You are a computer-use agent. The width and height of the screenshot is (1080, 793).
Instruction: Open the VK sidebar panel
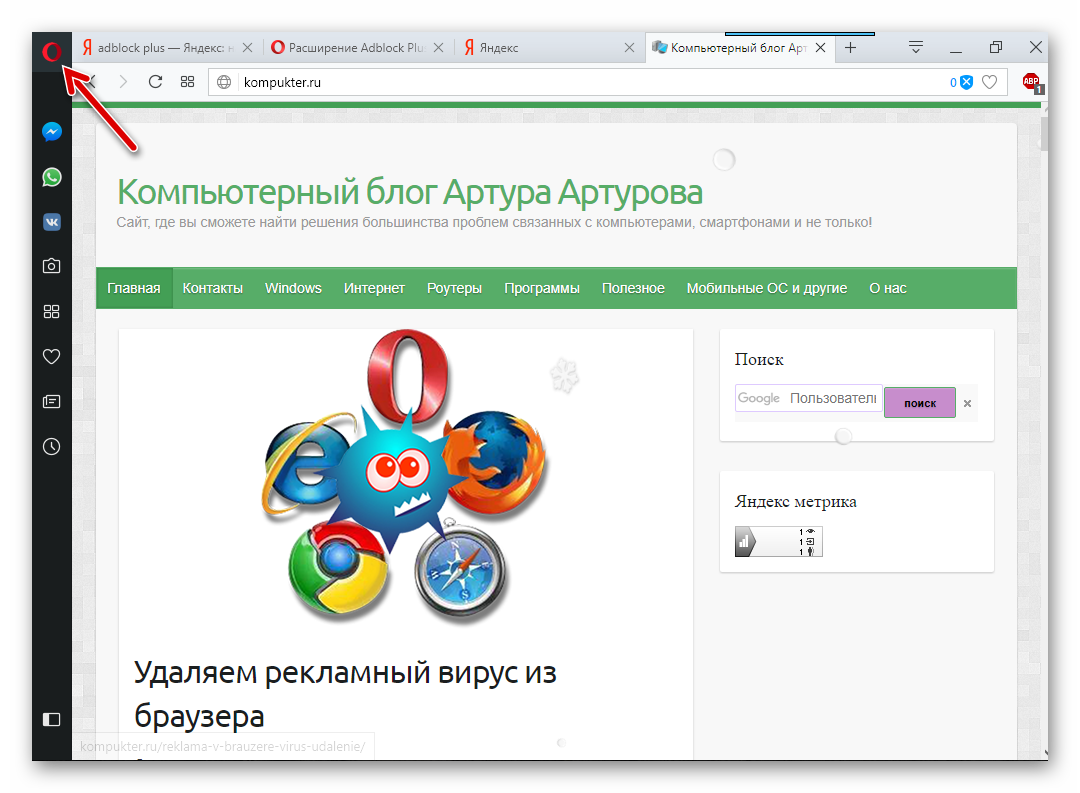(x=52, y=222)
